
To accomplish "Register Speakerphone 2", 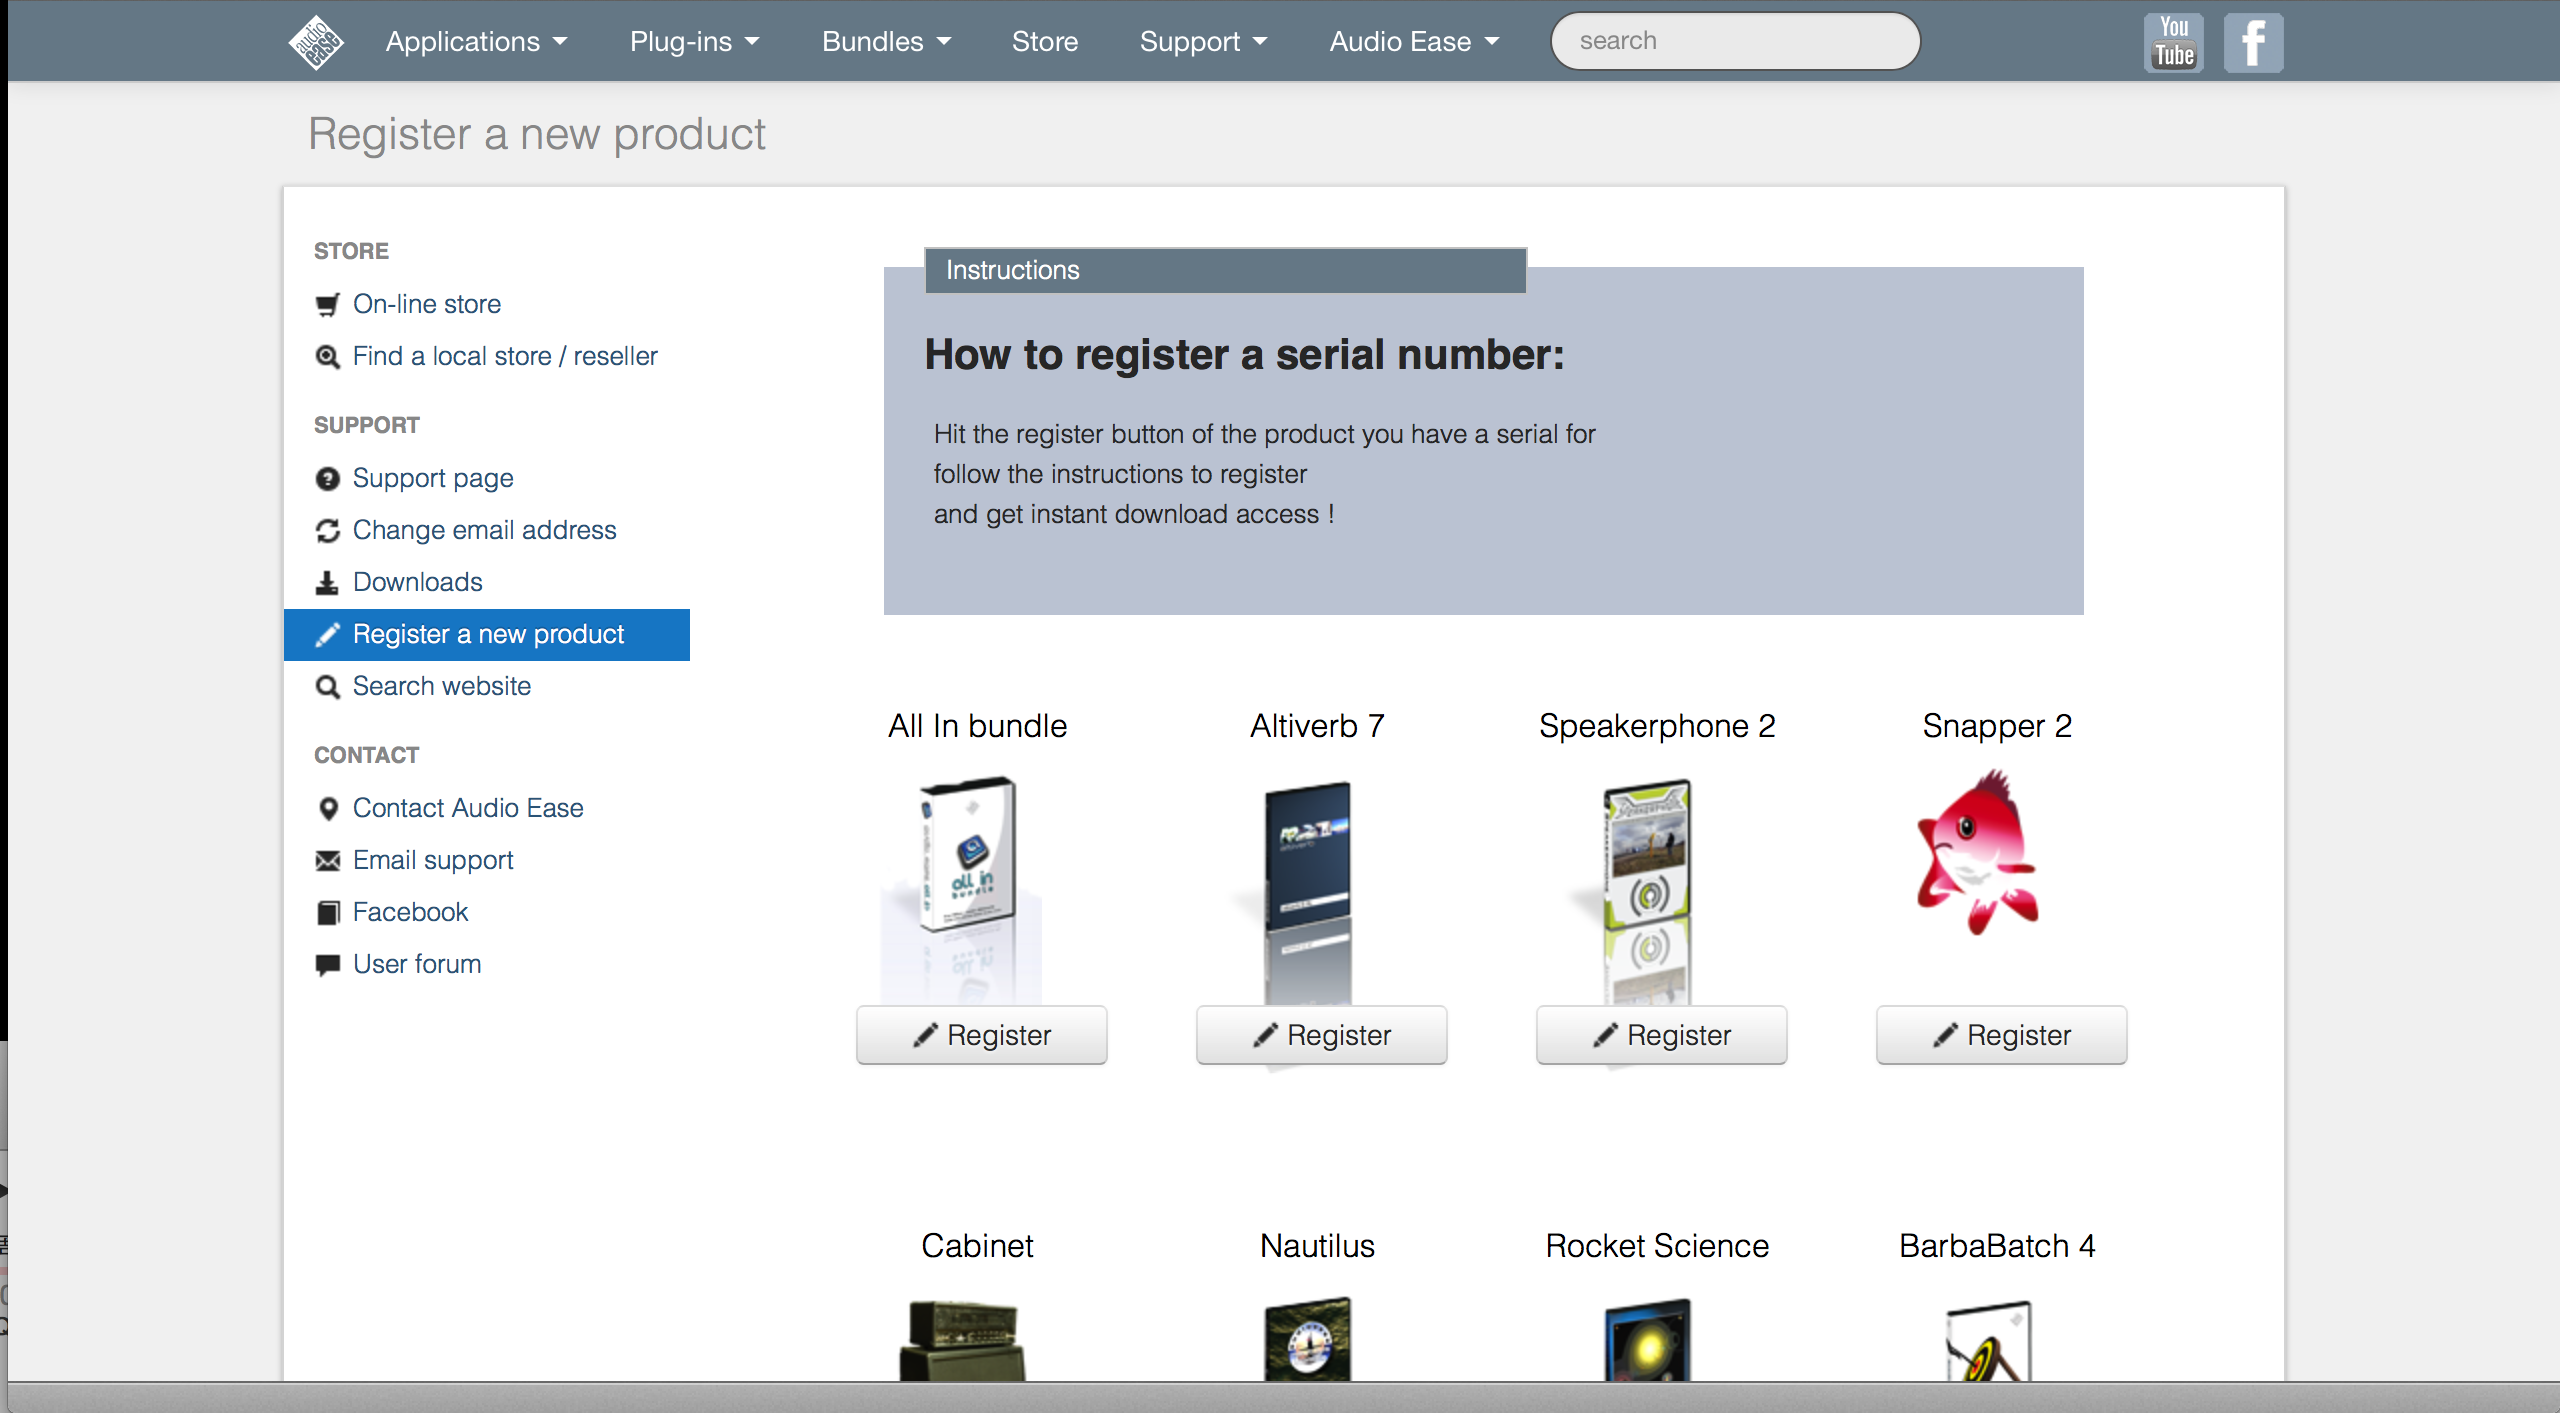I will click(x=1662, y=1035).
